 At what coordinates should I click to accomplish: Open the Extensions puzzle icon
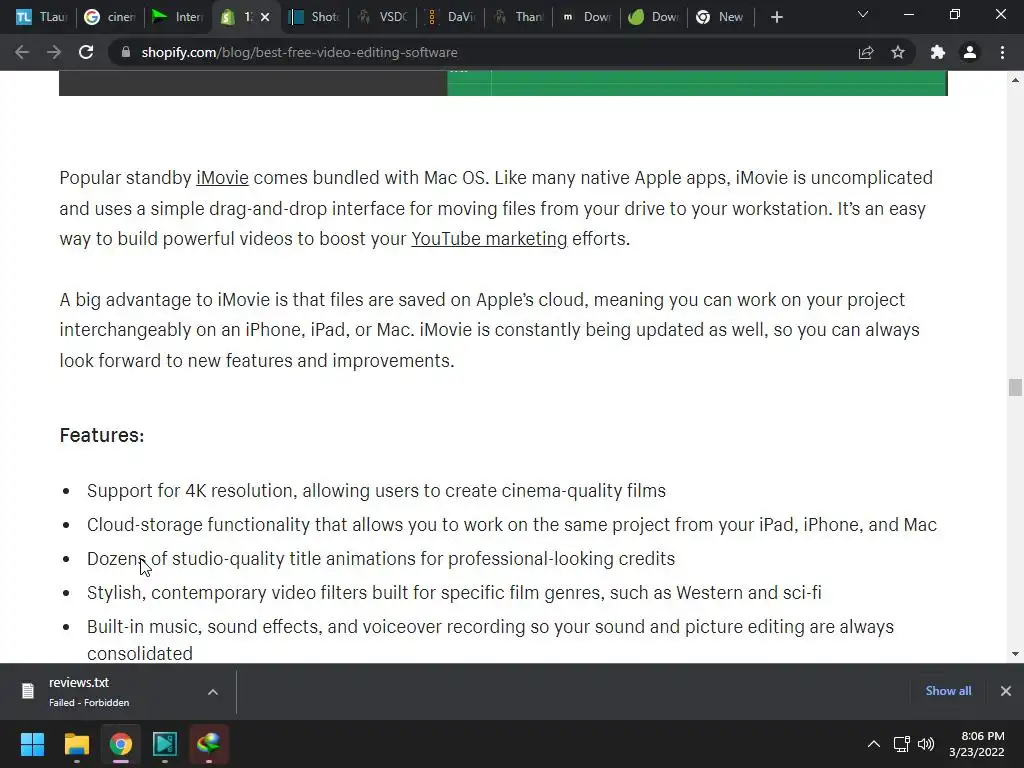click(938, 52)
